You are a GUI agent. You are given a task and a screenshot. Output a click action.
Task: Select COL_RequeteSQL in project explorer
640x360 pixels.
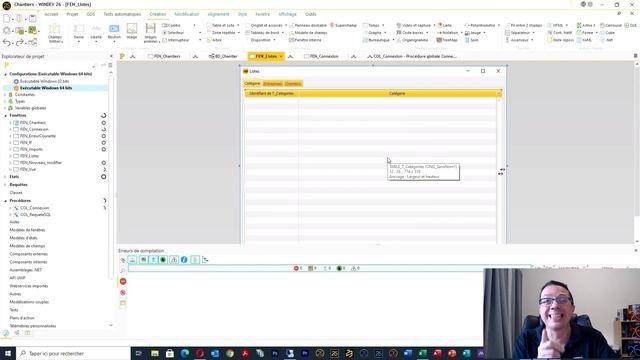click(x=35, y=215)
